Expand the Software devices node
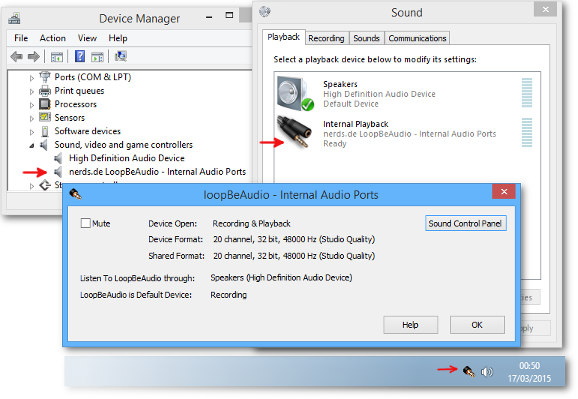Viewport: 578px width, 399px height. (x=32, y=132)
